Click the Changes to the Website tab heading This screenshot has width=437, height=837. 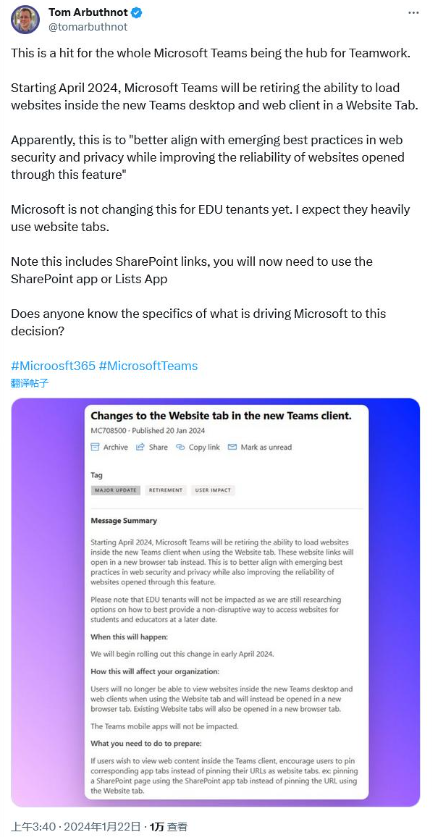coord(221,415)
